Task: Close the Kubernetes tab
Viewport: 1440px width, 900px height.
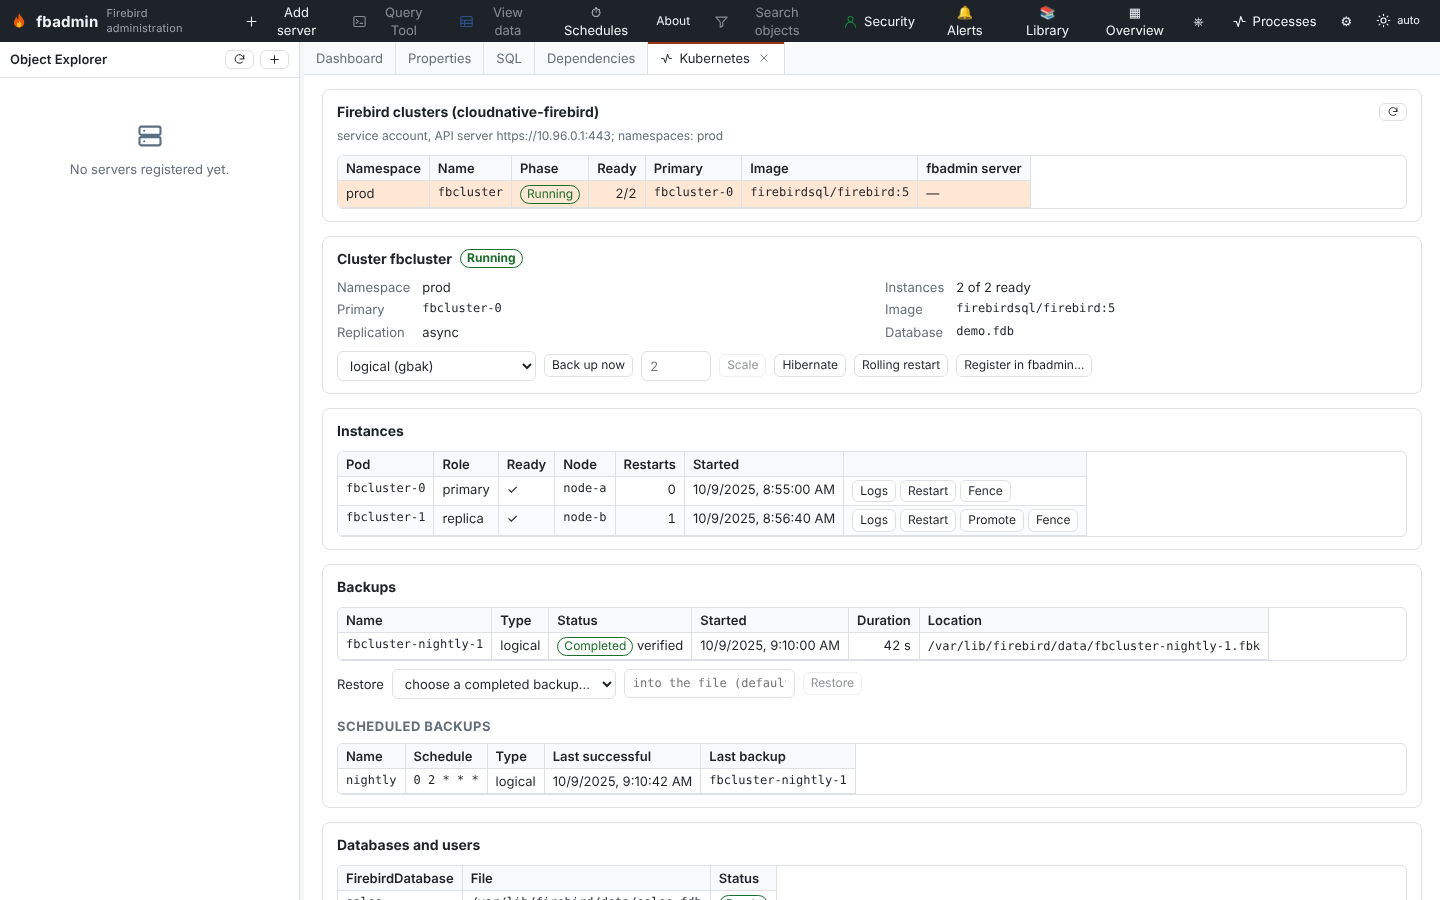Action: coord(764,58)
